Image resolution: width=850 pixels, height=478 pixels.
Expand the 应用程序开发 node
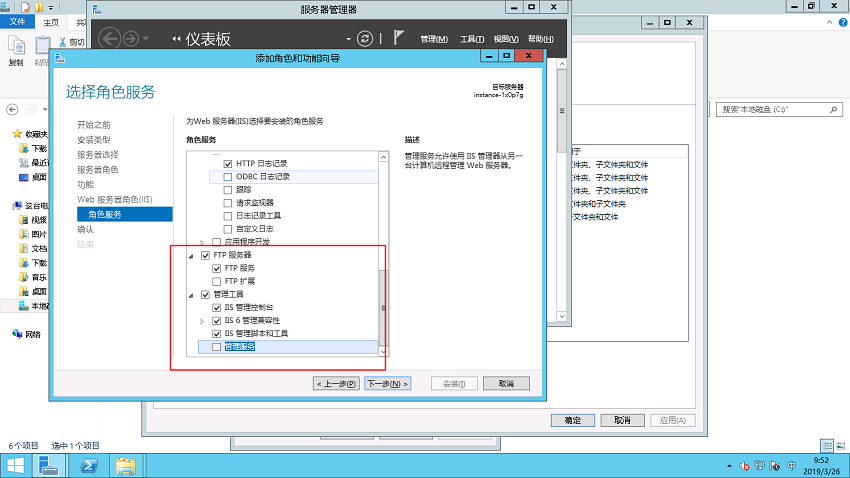(202, 242)
